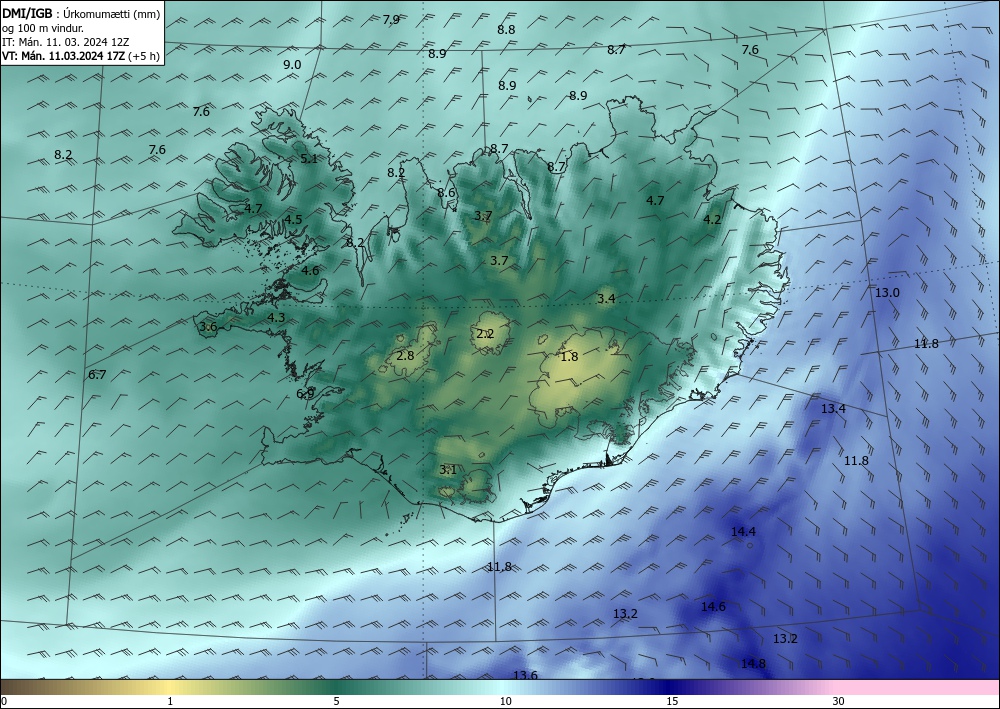
Task: Click the '1' tick on the color scale
Action: tap(170, 702)
